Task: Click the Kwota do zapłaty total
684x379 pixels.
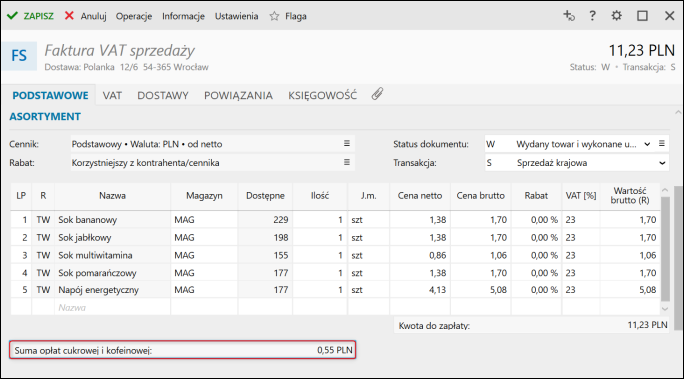Action: point(532,325)
